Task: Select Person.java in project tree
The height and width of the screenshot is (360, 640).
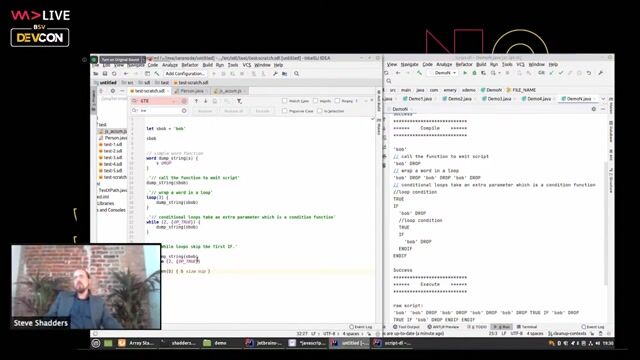Action: [113, 138]
